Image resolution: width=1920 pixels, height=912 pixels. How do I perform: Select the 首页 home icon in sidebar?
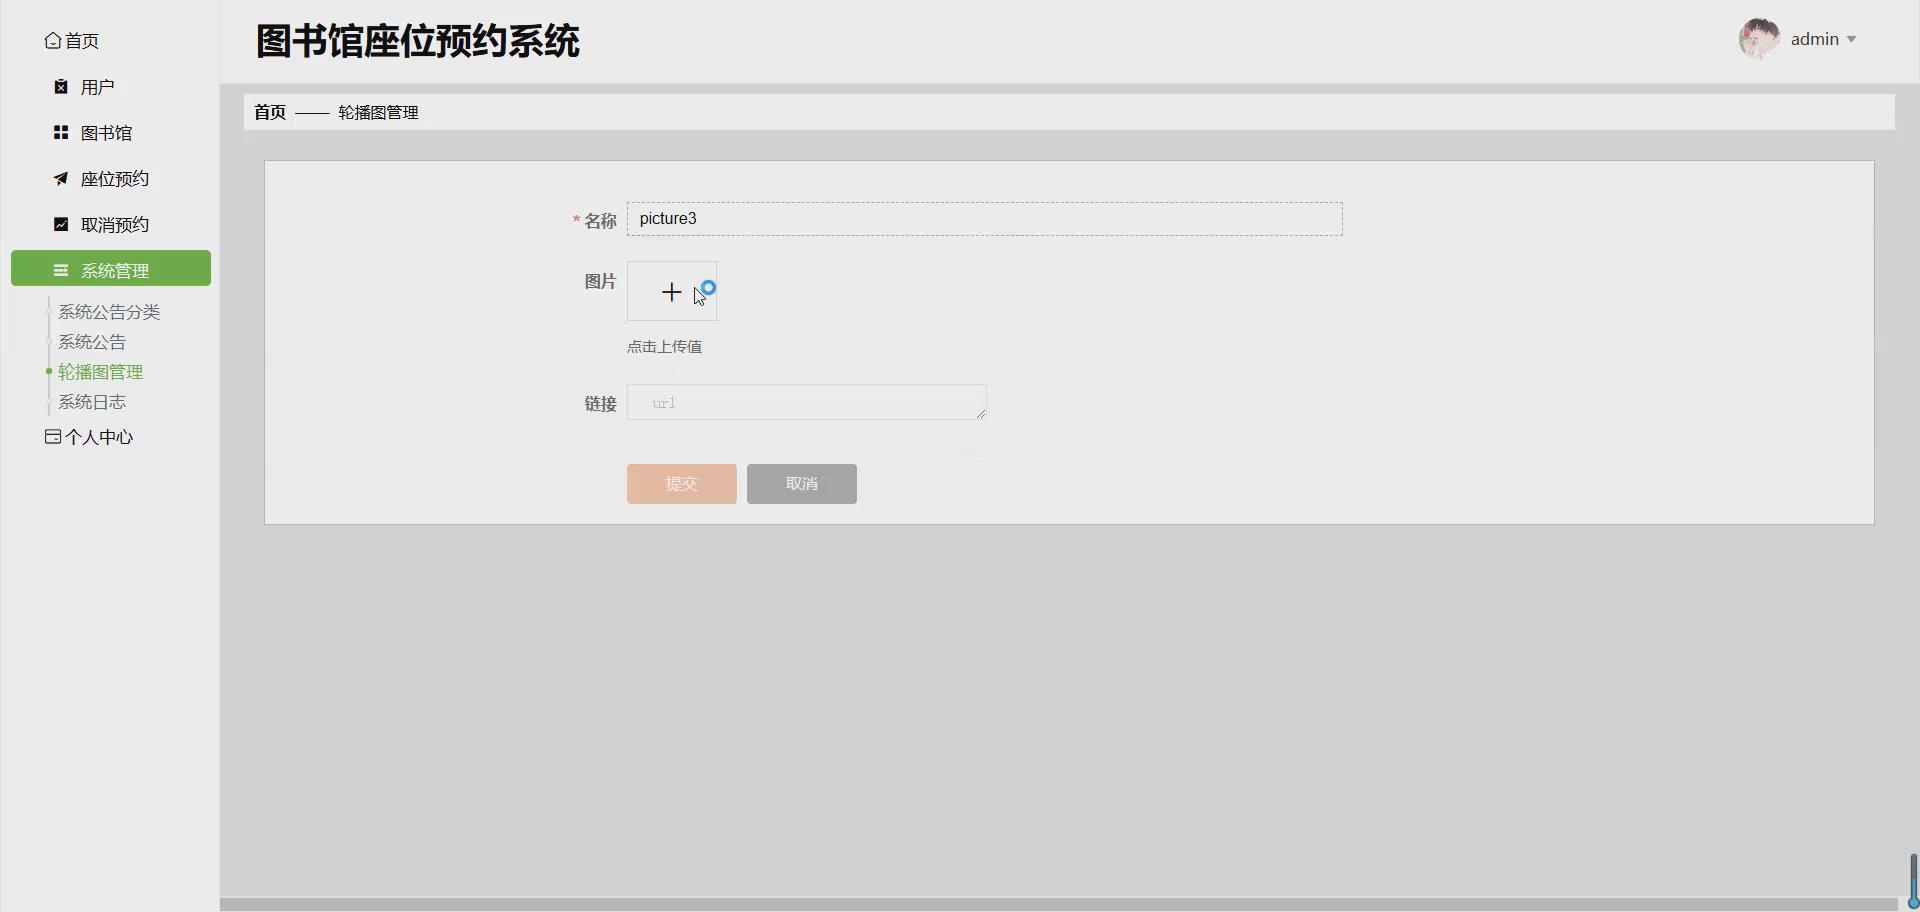53,40
